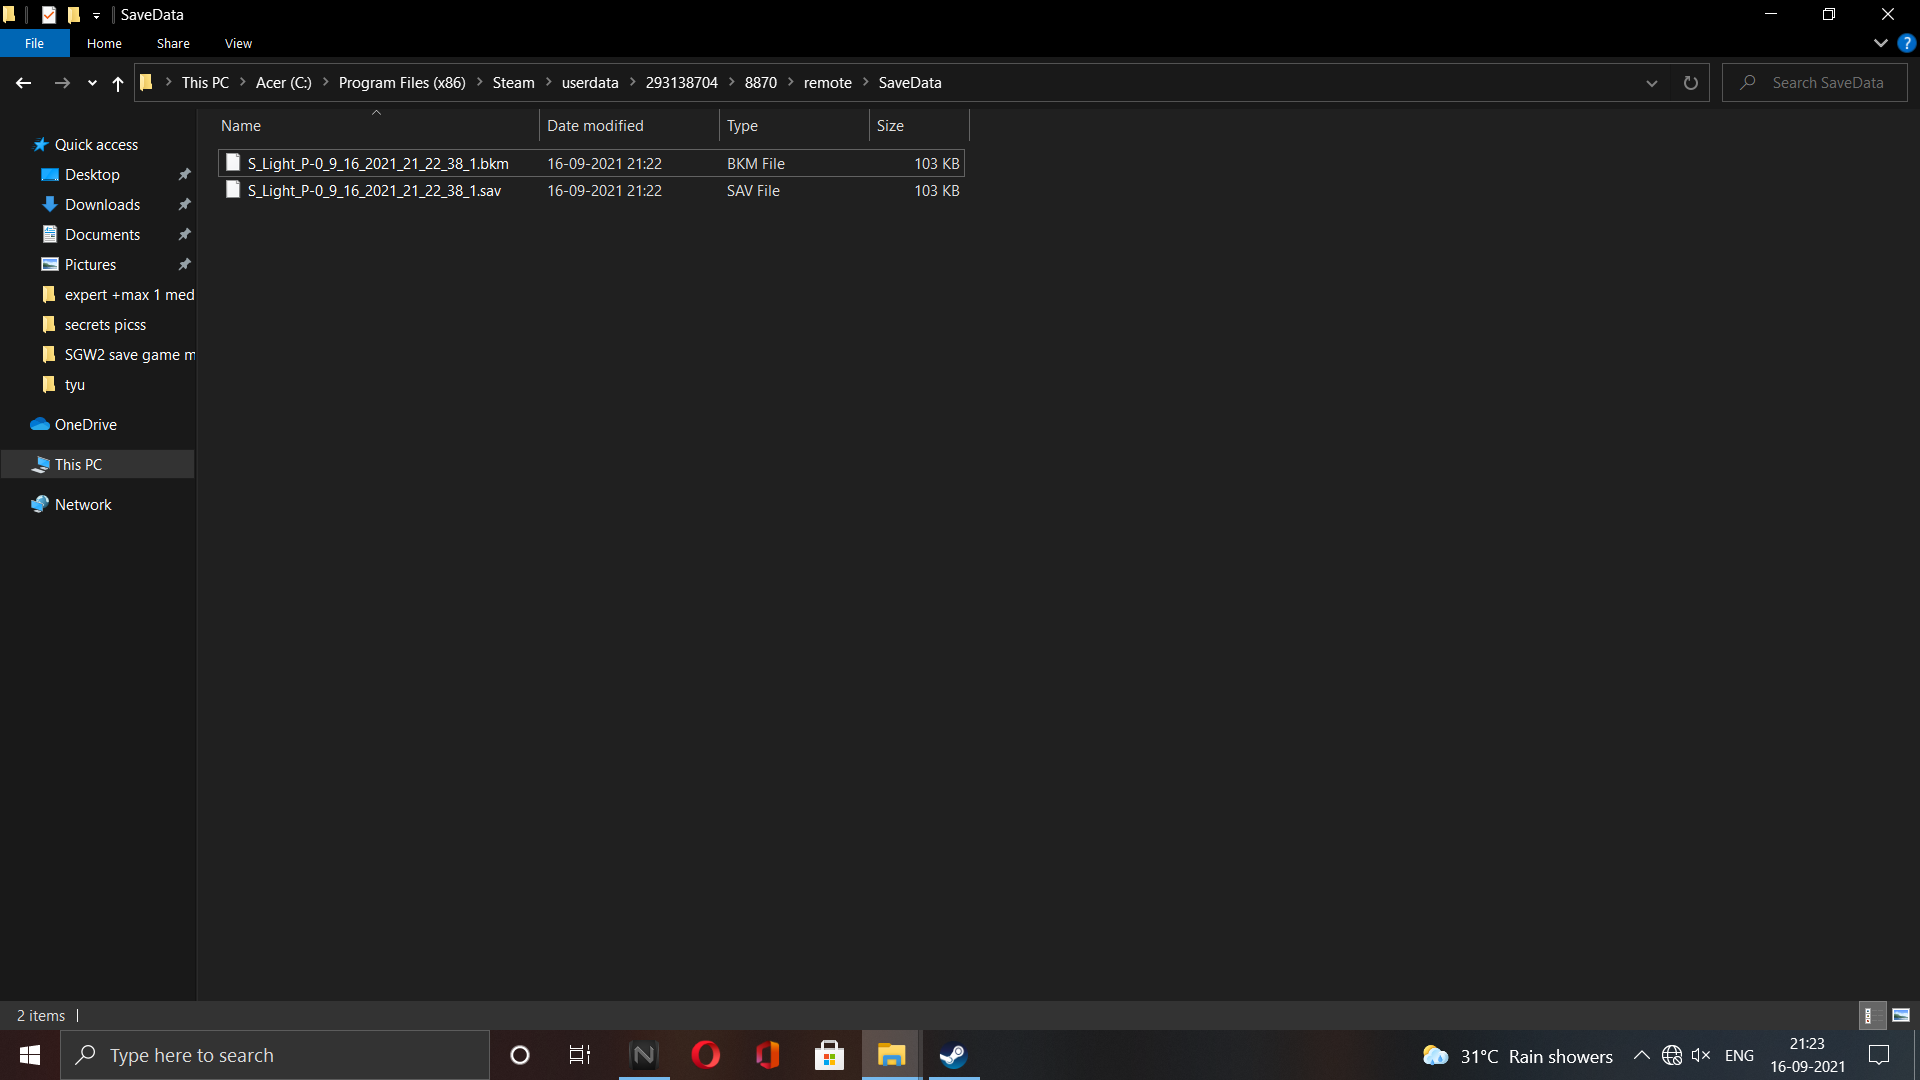Image resolution: width=1920 pixels, height=1080 pixels.
Task: Open the Home ribbon tab
Action: (103, 43)
